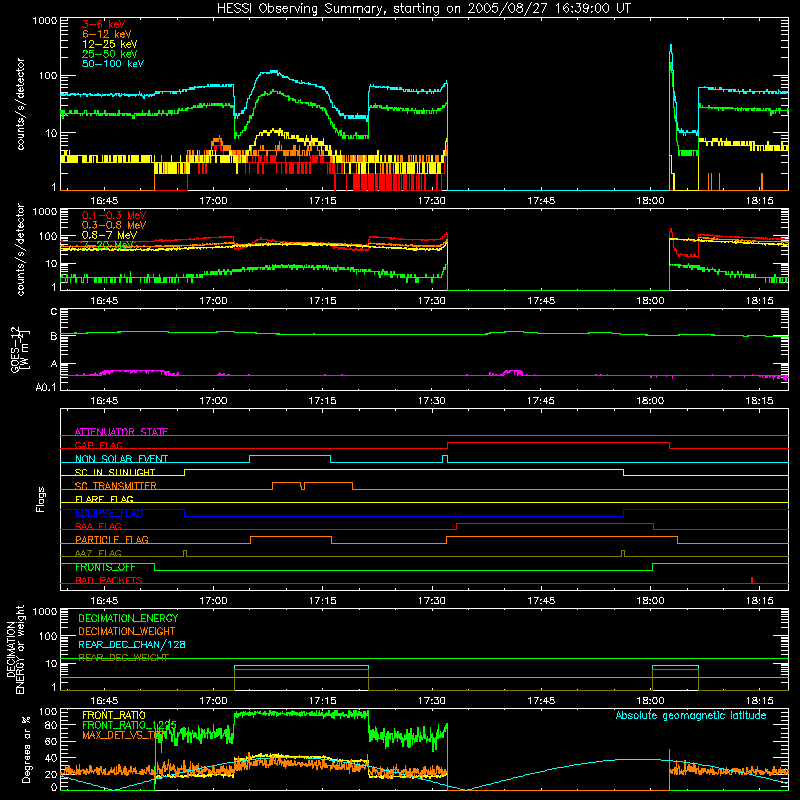
Task: Click the NON_SOLAR_EVENT flag label
Action: point(121,459)
